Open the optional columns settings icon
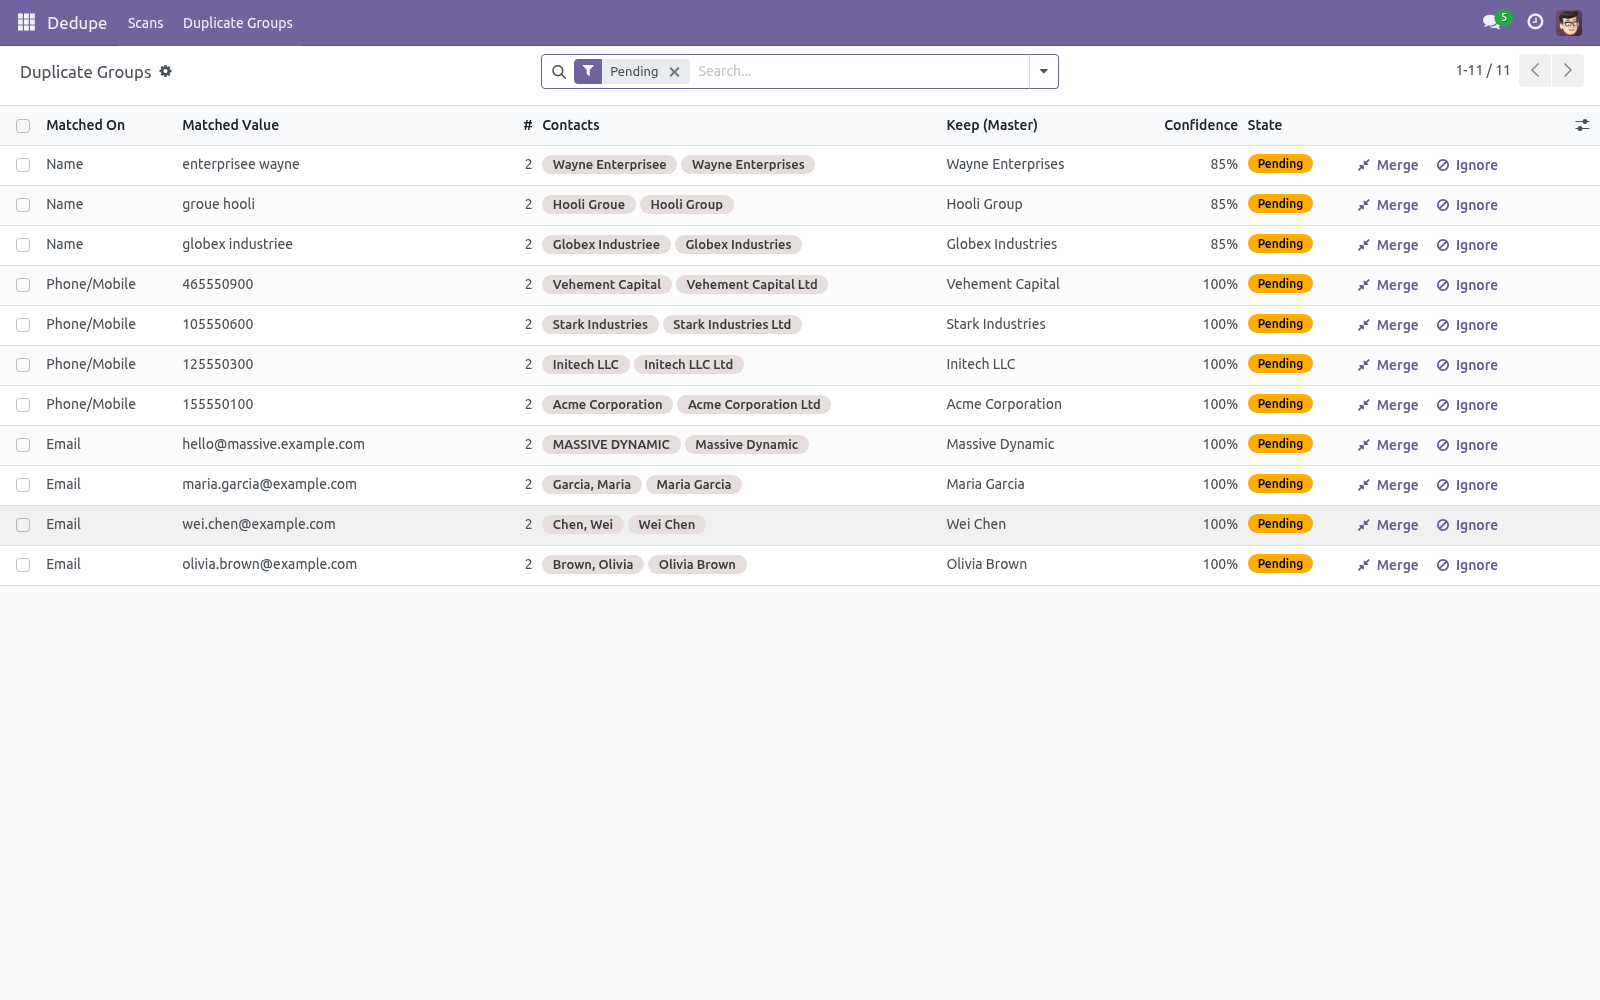The height and width of the screenshot is (1000, 1600). point(1582,125)
